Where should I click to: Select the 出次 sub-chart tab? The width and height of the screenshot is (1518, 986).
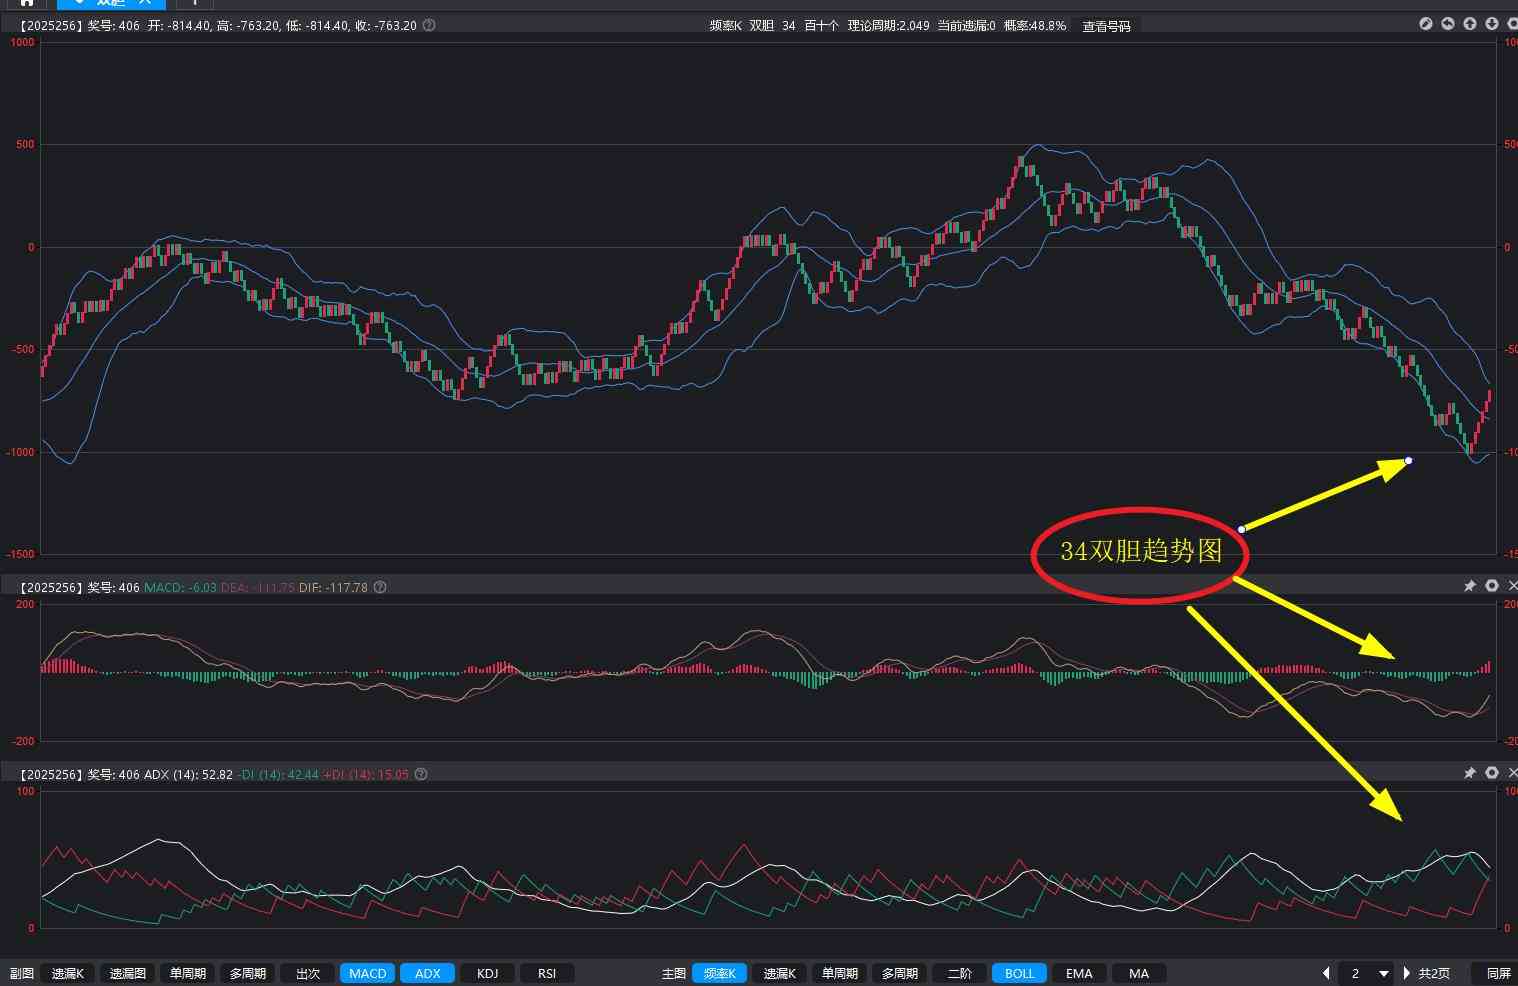pos(308,974)
